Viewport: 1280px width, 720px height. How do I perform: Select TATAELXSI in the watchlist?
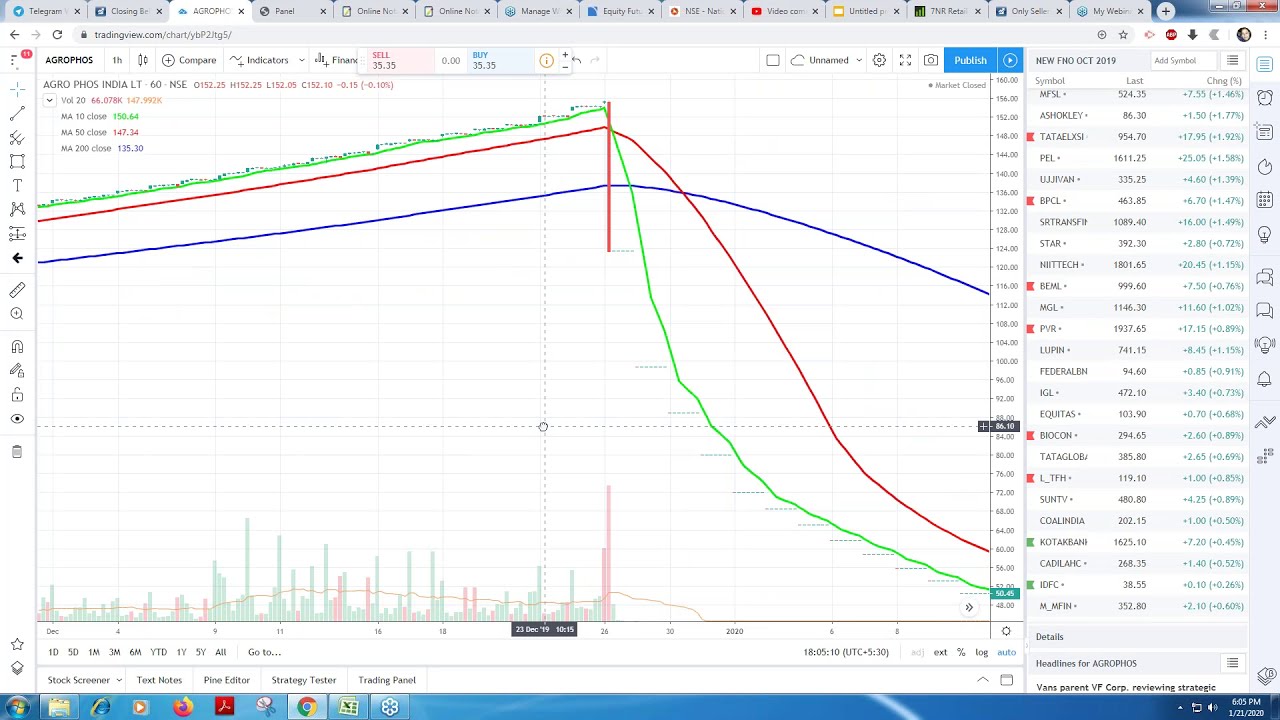click(x=1139, y=137)
